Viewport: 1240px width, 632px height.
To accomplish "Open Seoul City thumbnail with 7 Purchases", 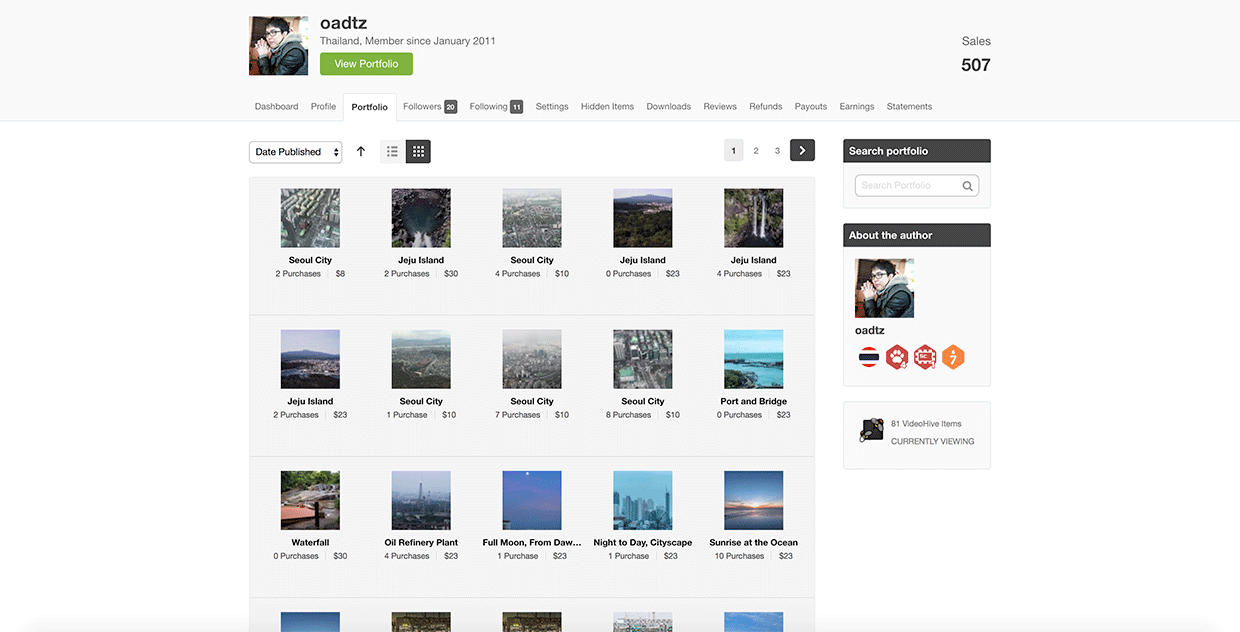I will (x=532, y=359).
